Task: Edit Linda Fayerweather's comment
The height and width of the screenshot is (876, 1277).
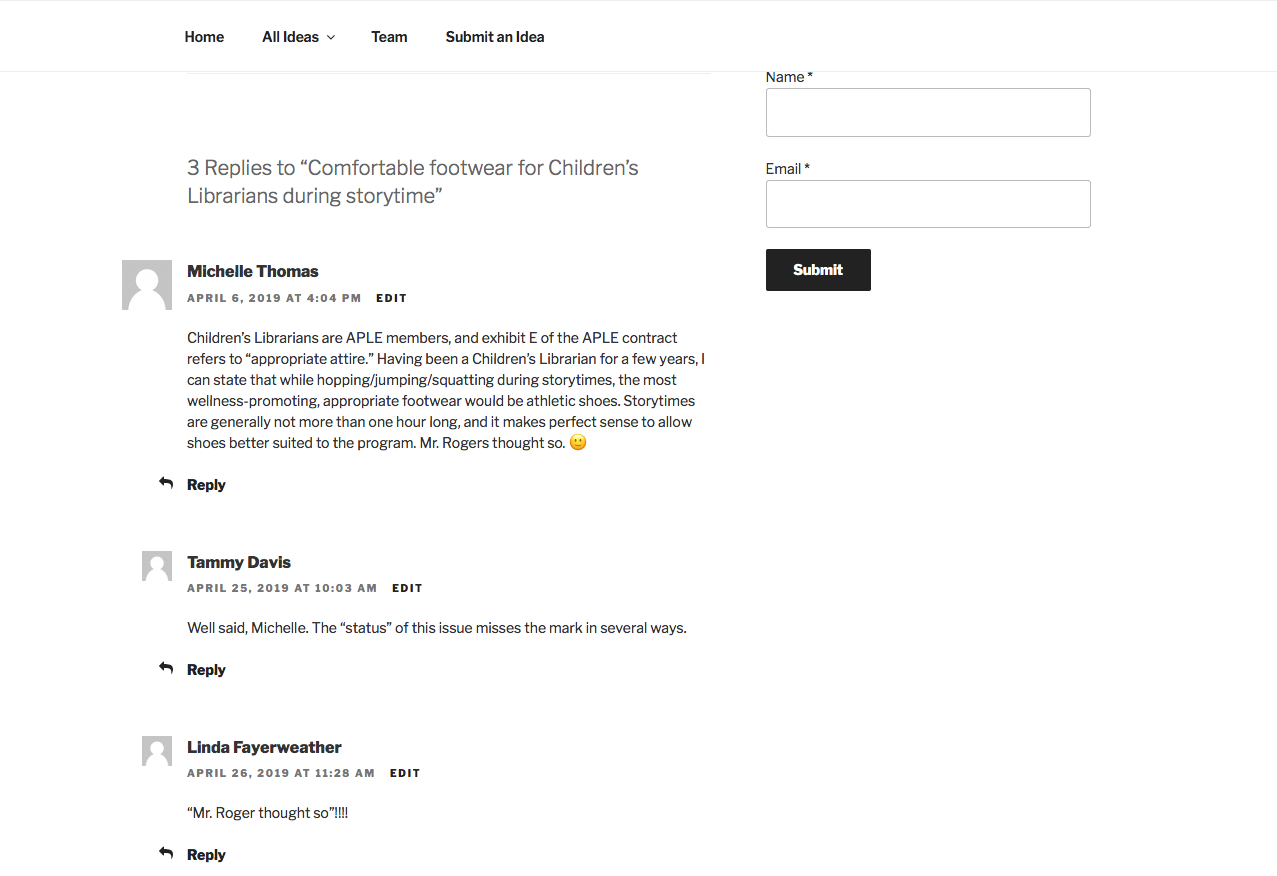Action: pos(405,773)
